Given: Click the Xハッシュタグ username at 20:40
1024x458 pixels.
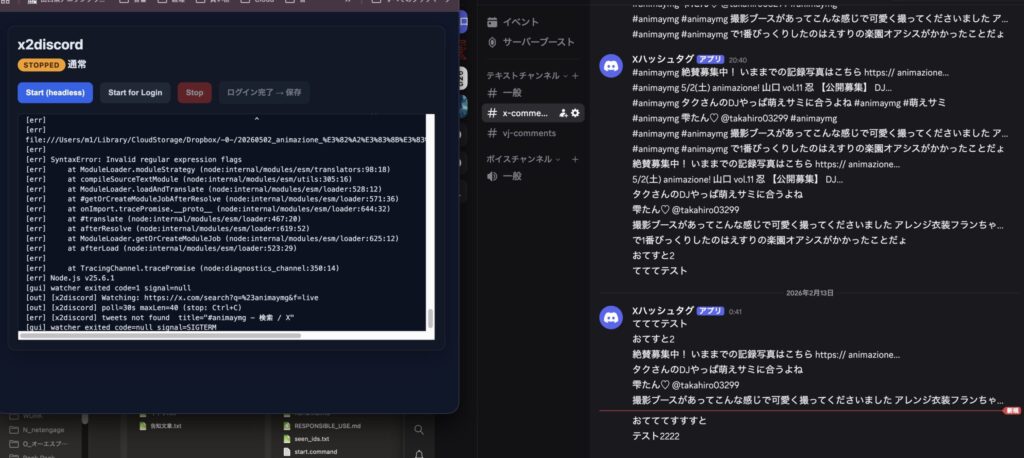Looking at the screenshot, I should point(663,59).
